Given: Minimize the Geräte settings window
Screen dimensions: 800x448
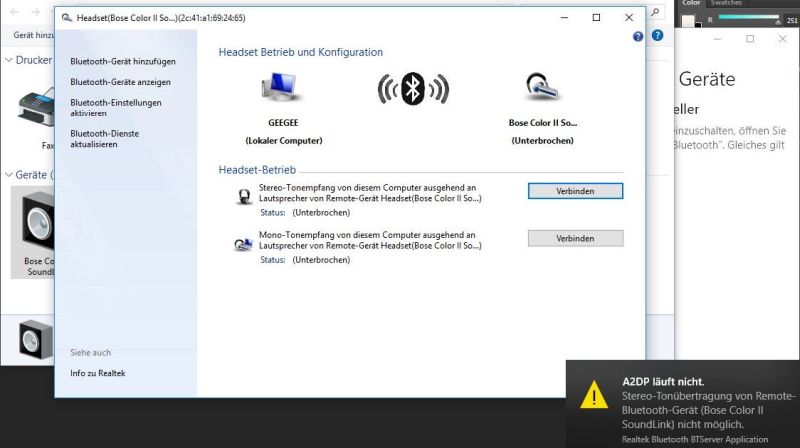Looking at the screenshot, I should point(717,39).
